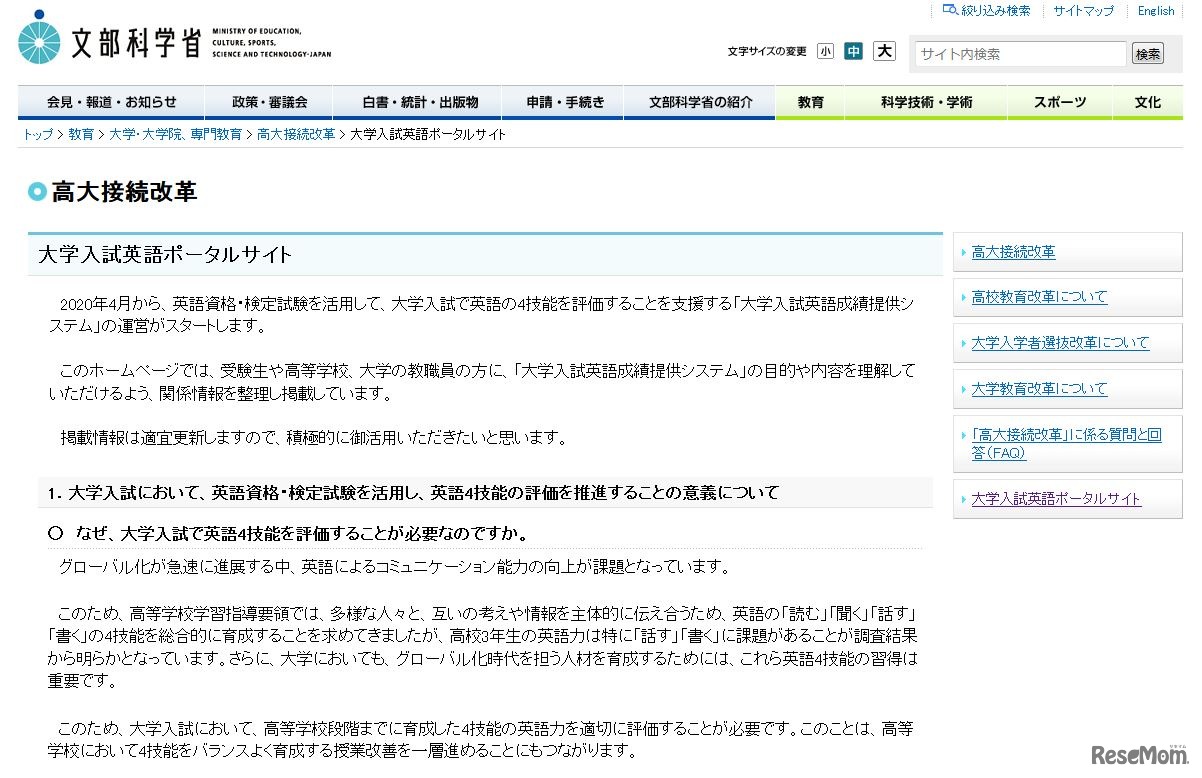Click inside the サイト内検索 search field
The height and width of the screenshot is (778, 1202).
(1018, 54)
